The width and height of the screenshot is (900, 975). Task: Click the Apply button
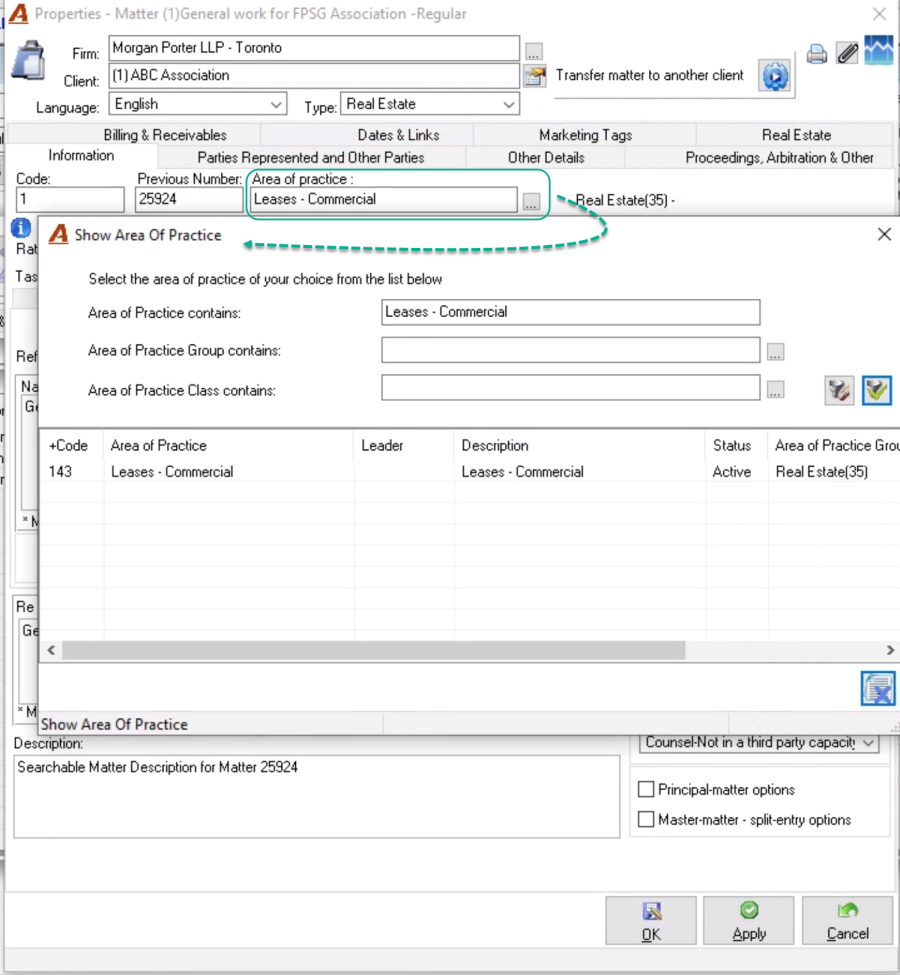pyautogui.click(x=749, y=921)
